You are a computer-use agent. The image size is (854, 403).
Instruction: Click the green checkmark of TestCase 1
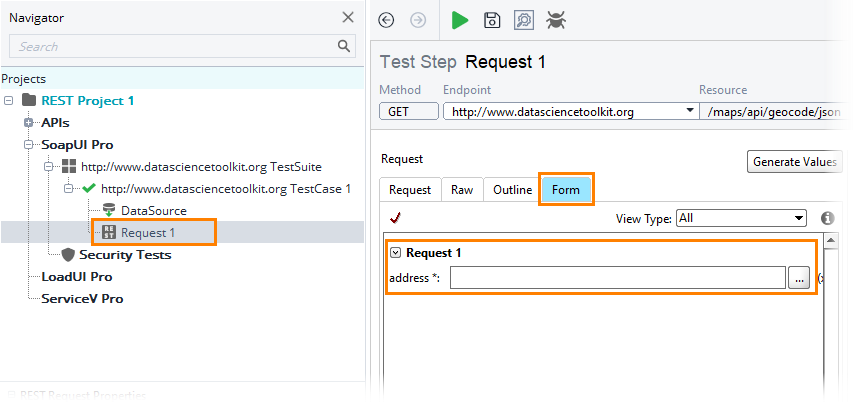click(x=89, y=188)
